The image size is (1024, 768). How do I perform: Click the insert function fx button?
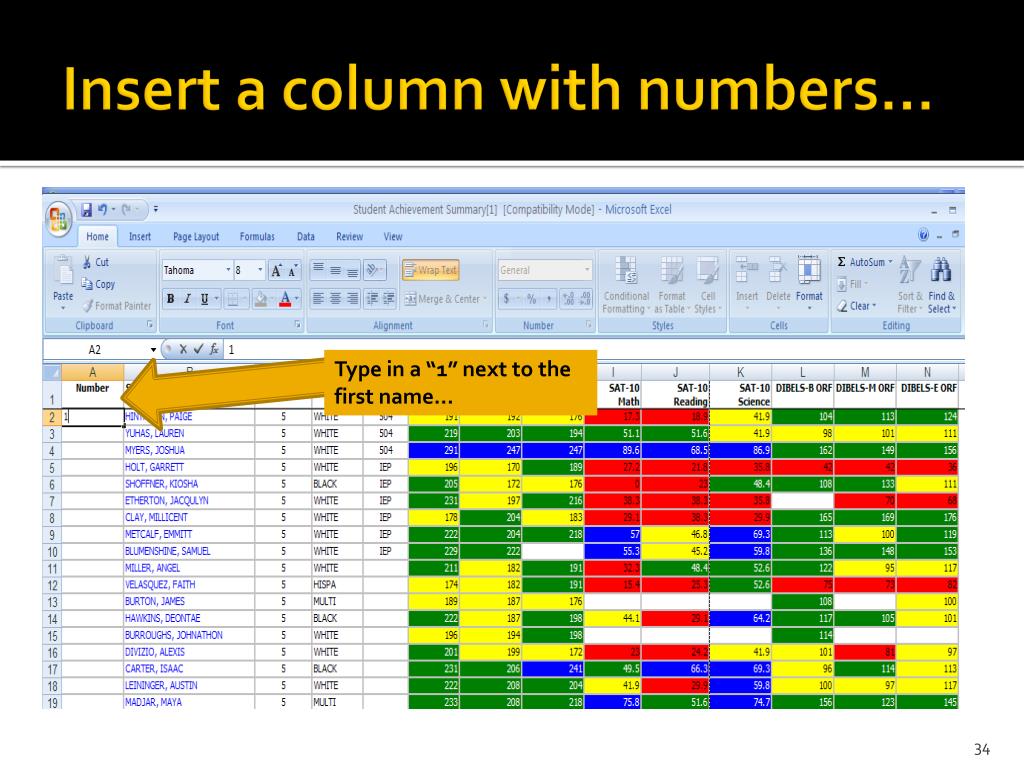pyautogui.click(x=214, y=349)
